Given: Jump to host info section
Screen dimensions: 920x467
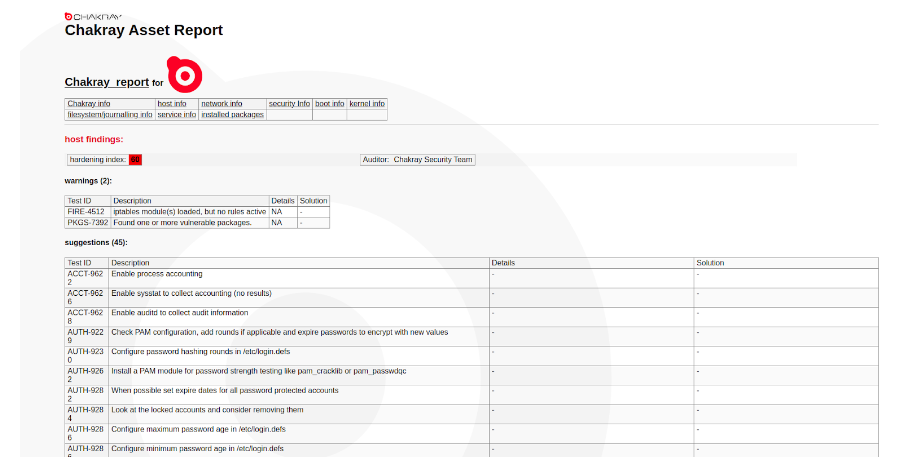Looking at the screenshot, I should pyautogui.click(x=172, y=104).
